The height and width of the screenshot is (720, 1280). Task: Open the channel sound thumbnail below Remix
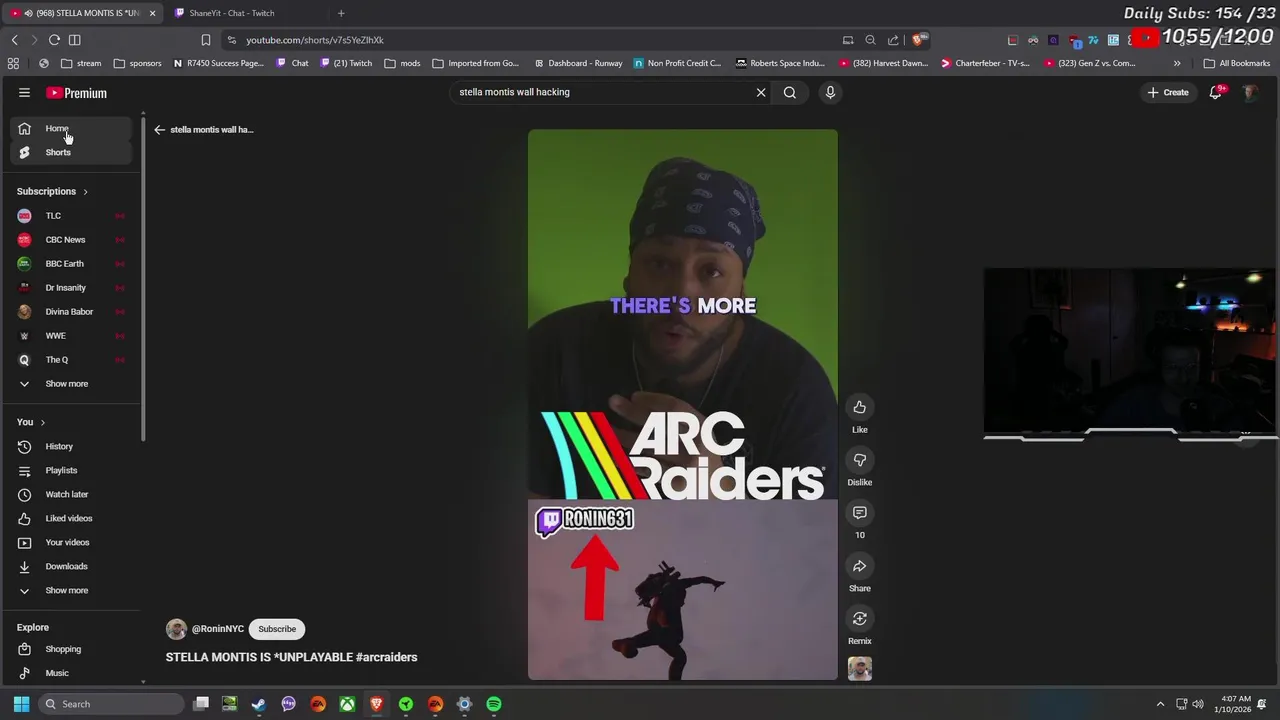859,668
